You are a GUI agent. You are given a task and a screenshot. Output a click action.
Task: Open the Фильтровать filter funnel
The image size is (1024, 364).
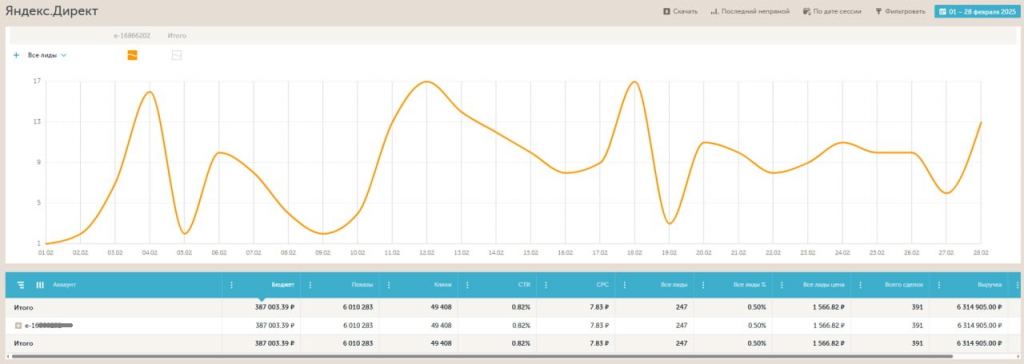tap(879, 11)
